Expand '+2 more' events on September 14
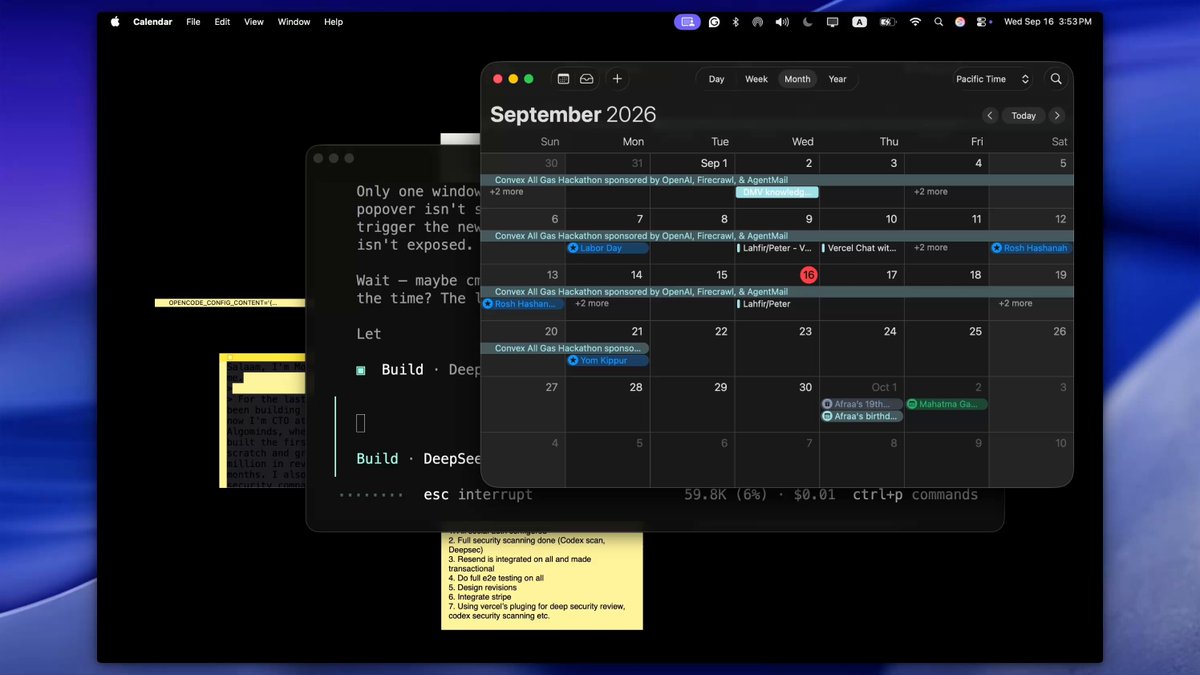Viewport: 1200px width, 675px height. [x=591, y=304]
